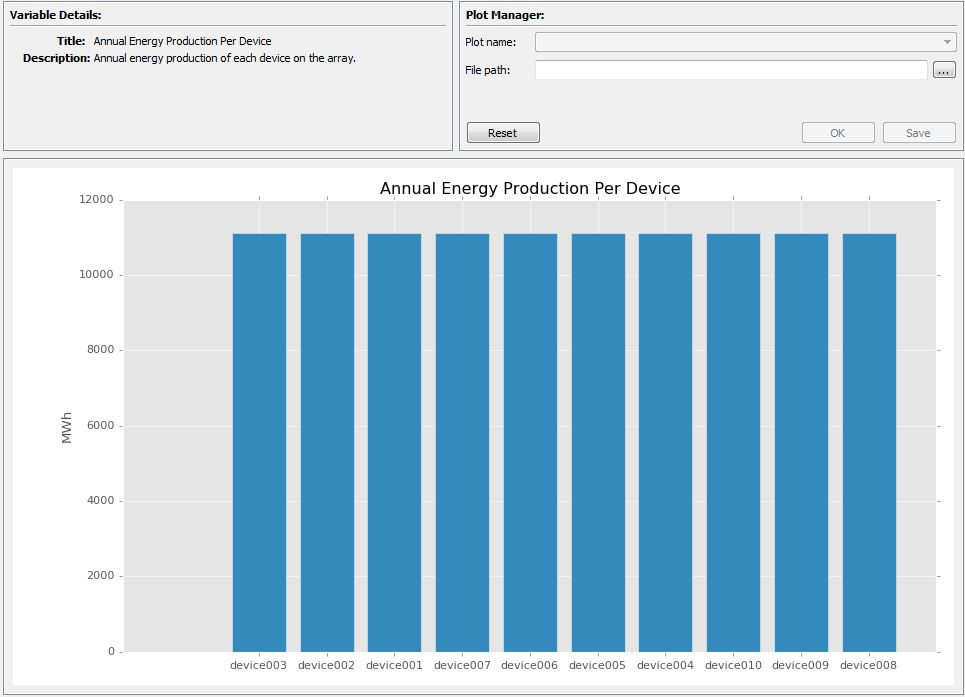Click the File path text field
The width and height of the screenshot is (965, 697).
coord(731,70)
